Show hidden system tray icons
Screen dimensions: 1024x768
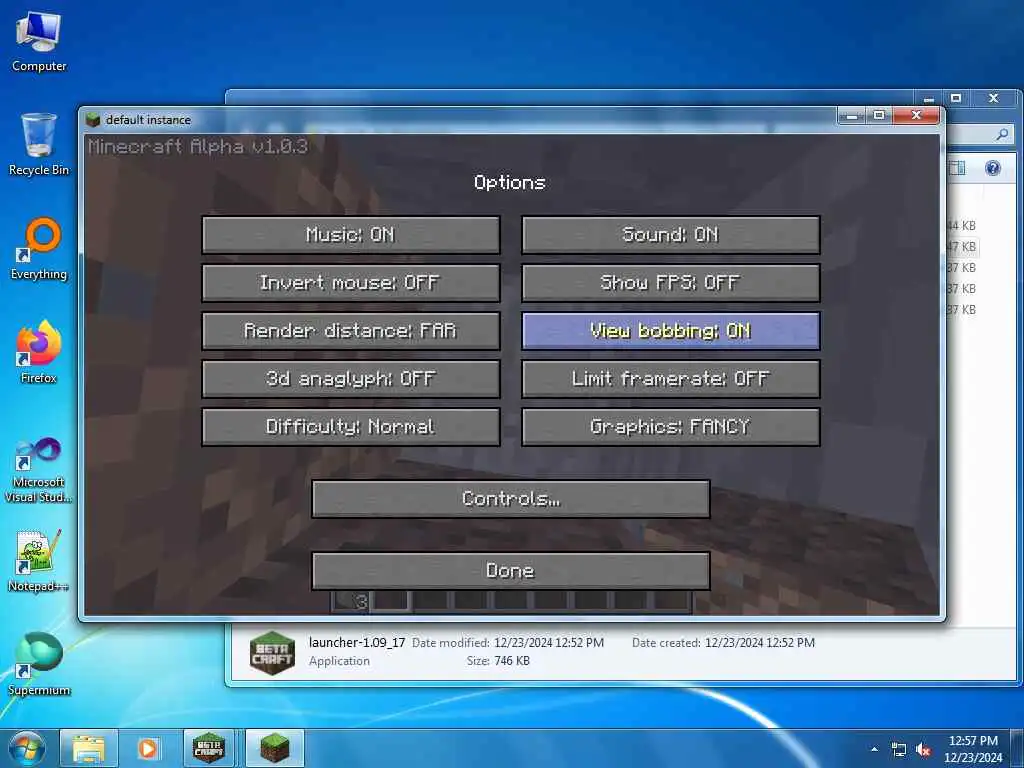(874, 749)
